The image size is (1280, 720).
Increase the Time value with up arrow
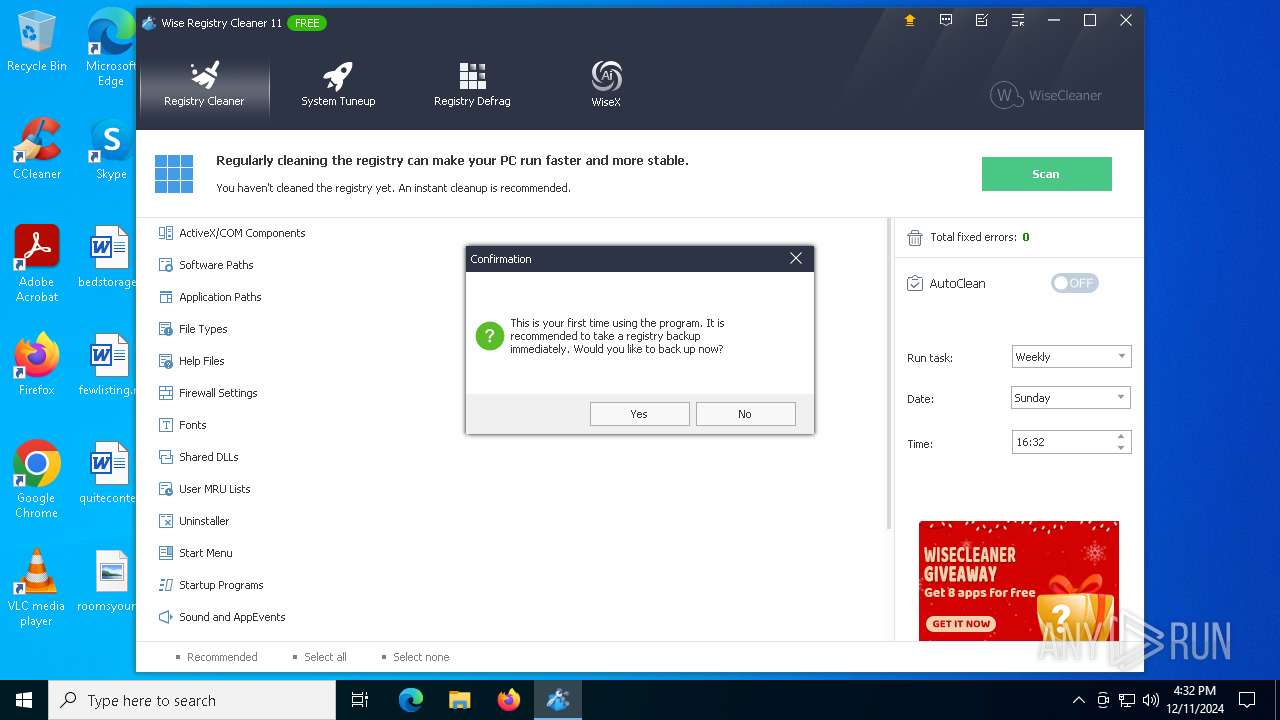point(1121,436)
